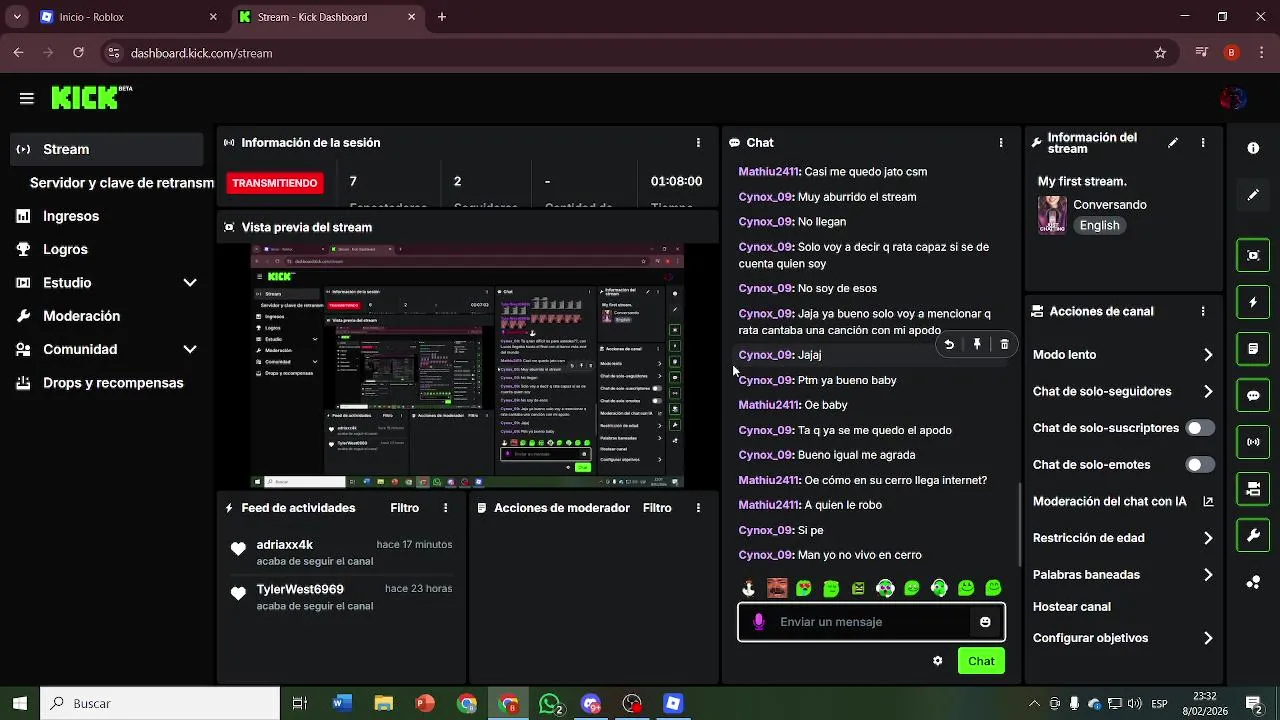The width and height of the screenshot is (1280, 720).
Task: Open the Modo lento options chevron
Action: point(1208,355)
